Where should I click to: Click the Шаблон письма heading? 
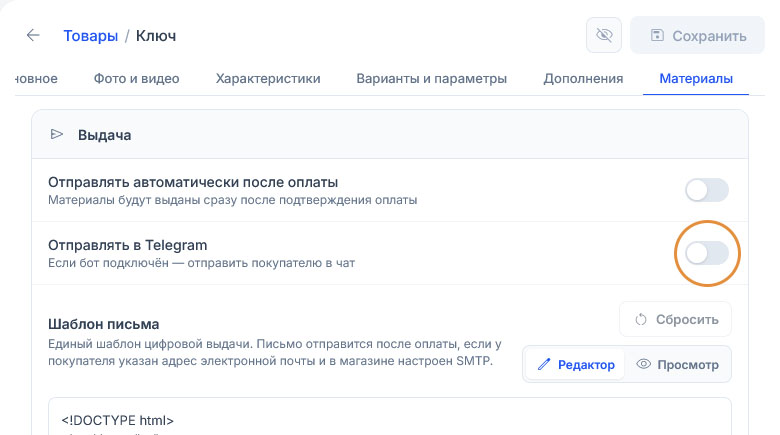tap(103, 325)
